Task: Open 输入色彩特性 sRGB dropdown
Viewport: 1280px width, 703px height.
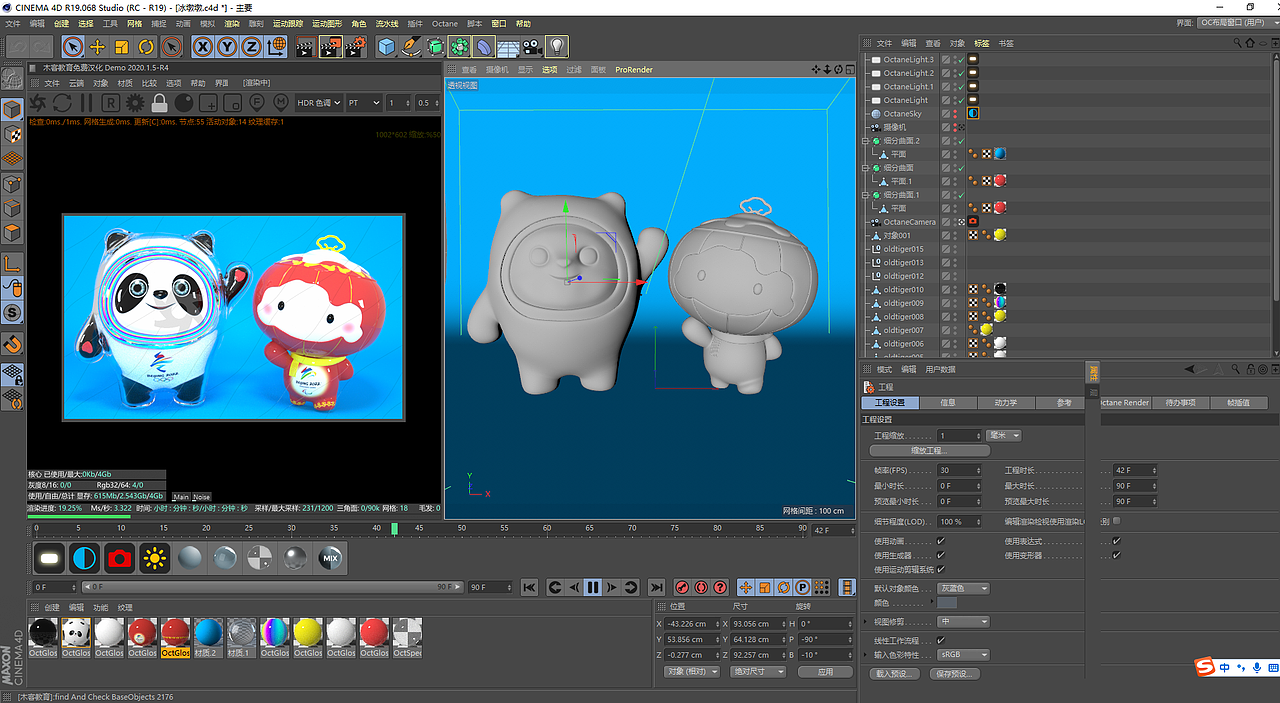Action: (x=964, y=655)
